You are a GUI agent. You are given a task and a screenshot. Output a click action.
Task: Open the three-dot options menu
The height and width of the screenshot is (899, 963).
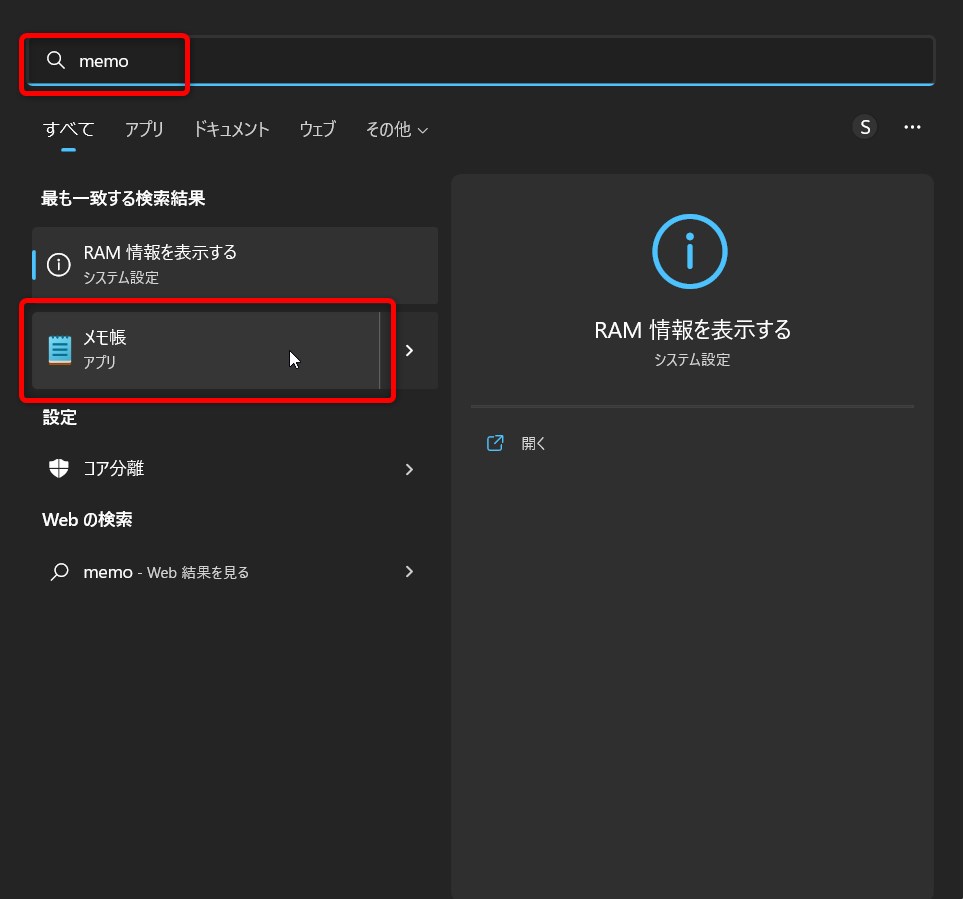(912, 127)
